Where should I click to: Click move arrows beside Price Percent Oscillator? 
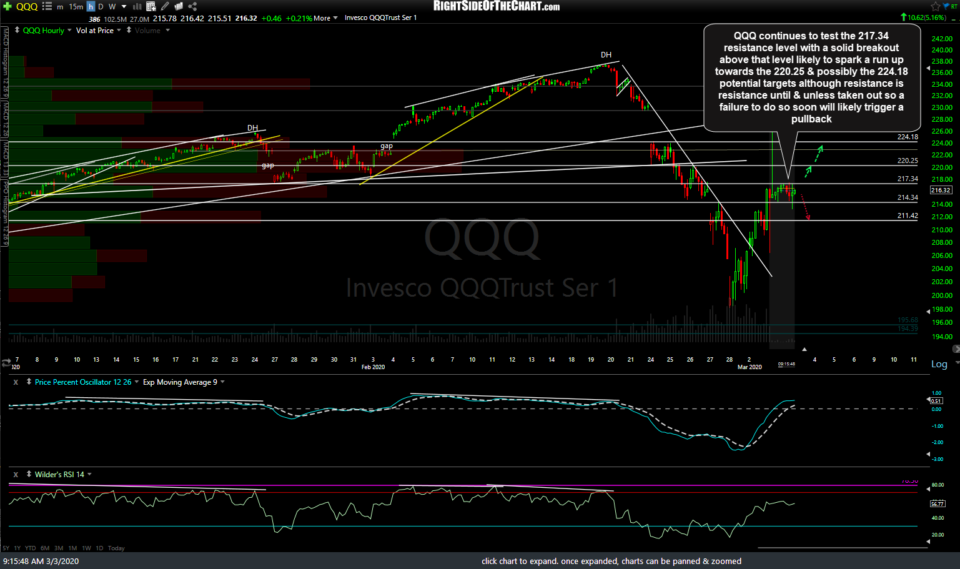[28, 382]
